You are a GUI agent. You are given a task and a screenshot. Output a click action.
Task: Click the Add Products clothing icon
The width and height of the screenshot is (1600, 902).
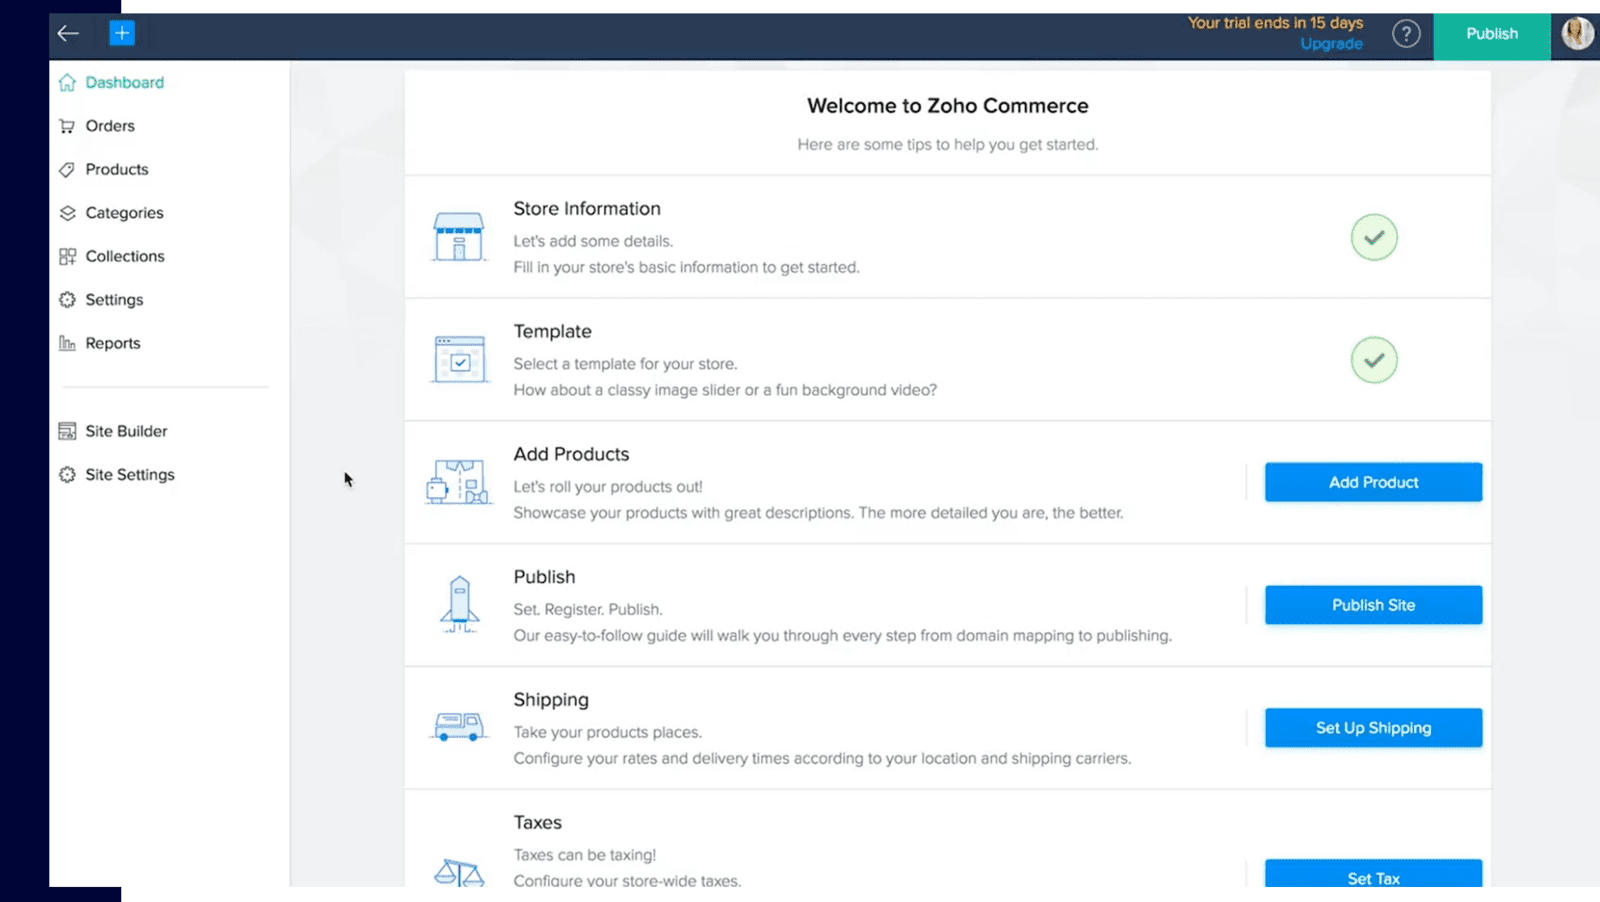[458, 482]
